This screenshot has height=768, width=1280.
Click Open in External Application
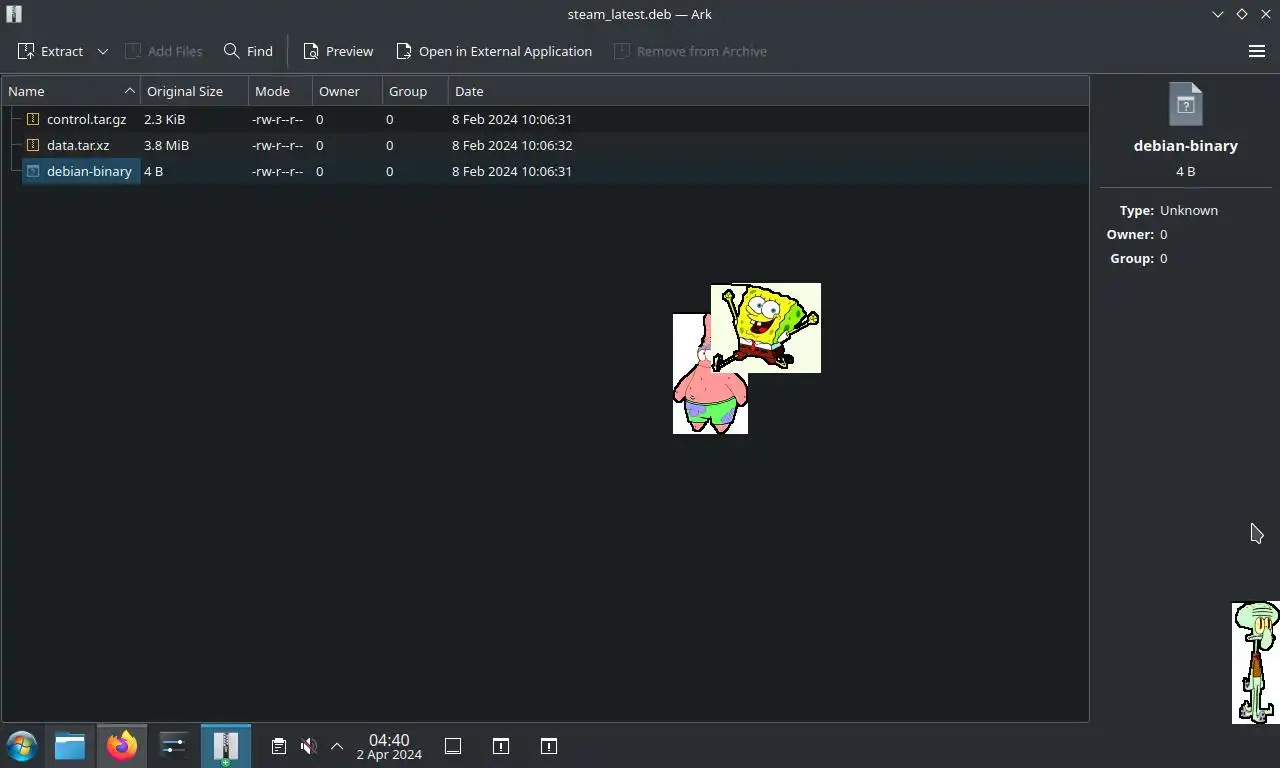[x=494, y=51]
